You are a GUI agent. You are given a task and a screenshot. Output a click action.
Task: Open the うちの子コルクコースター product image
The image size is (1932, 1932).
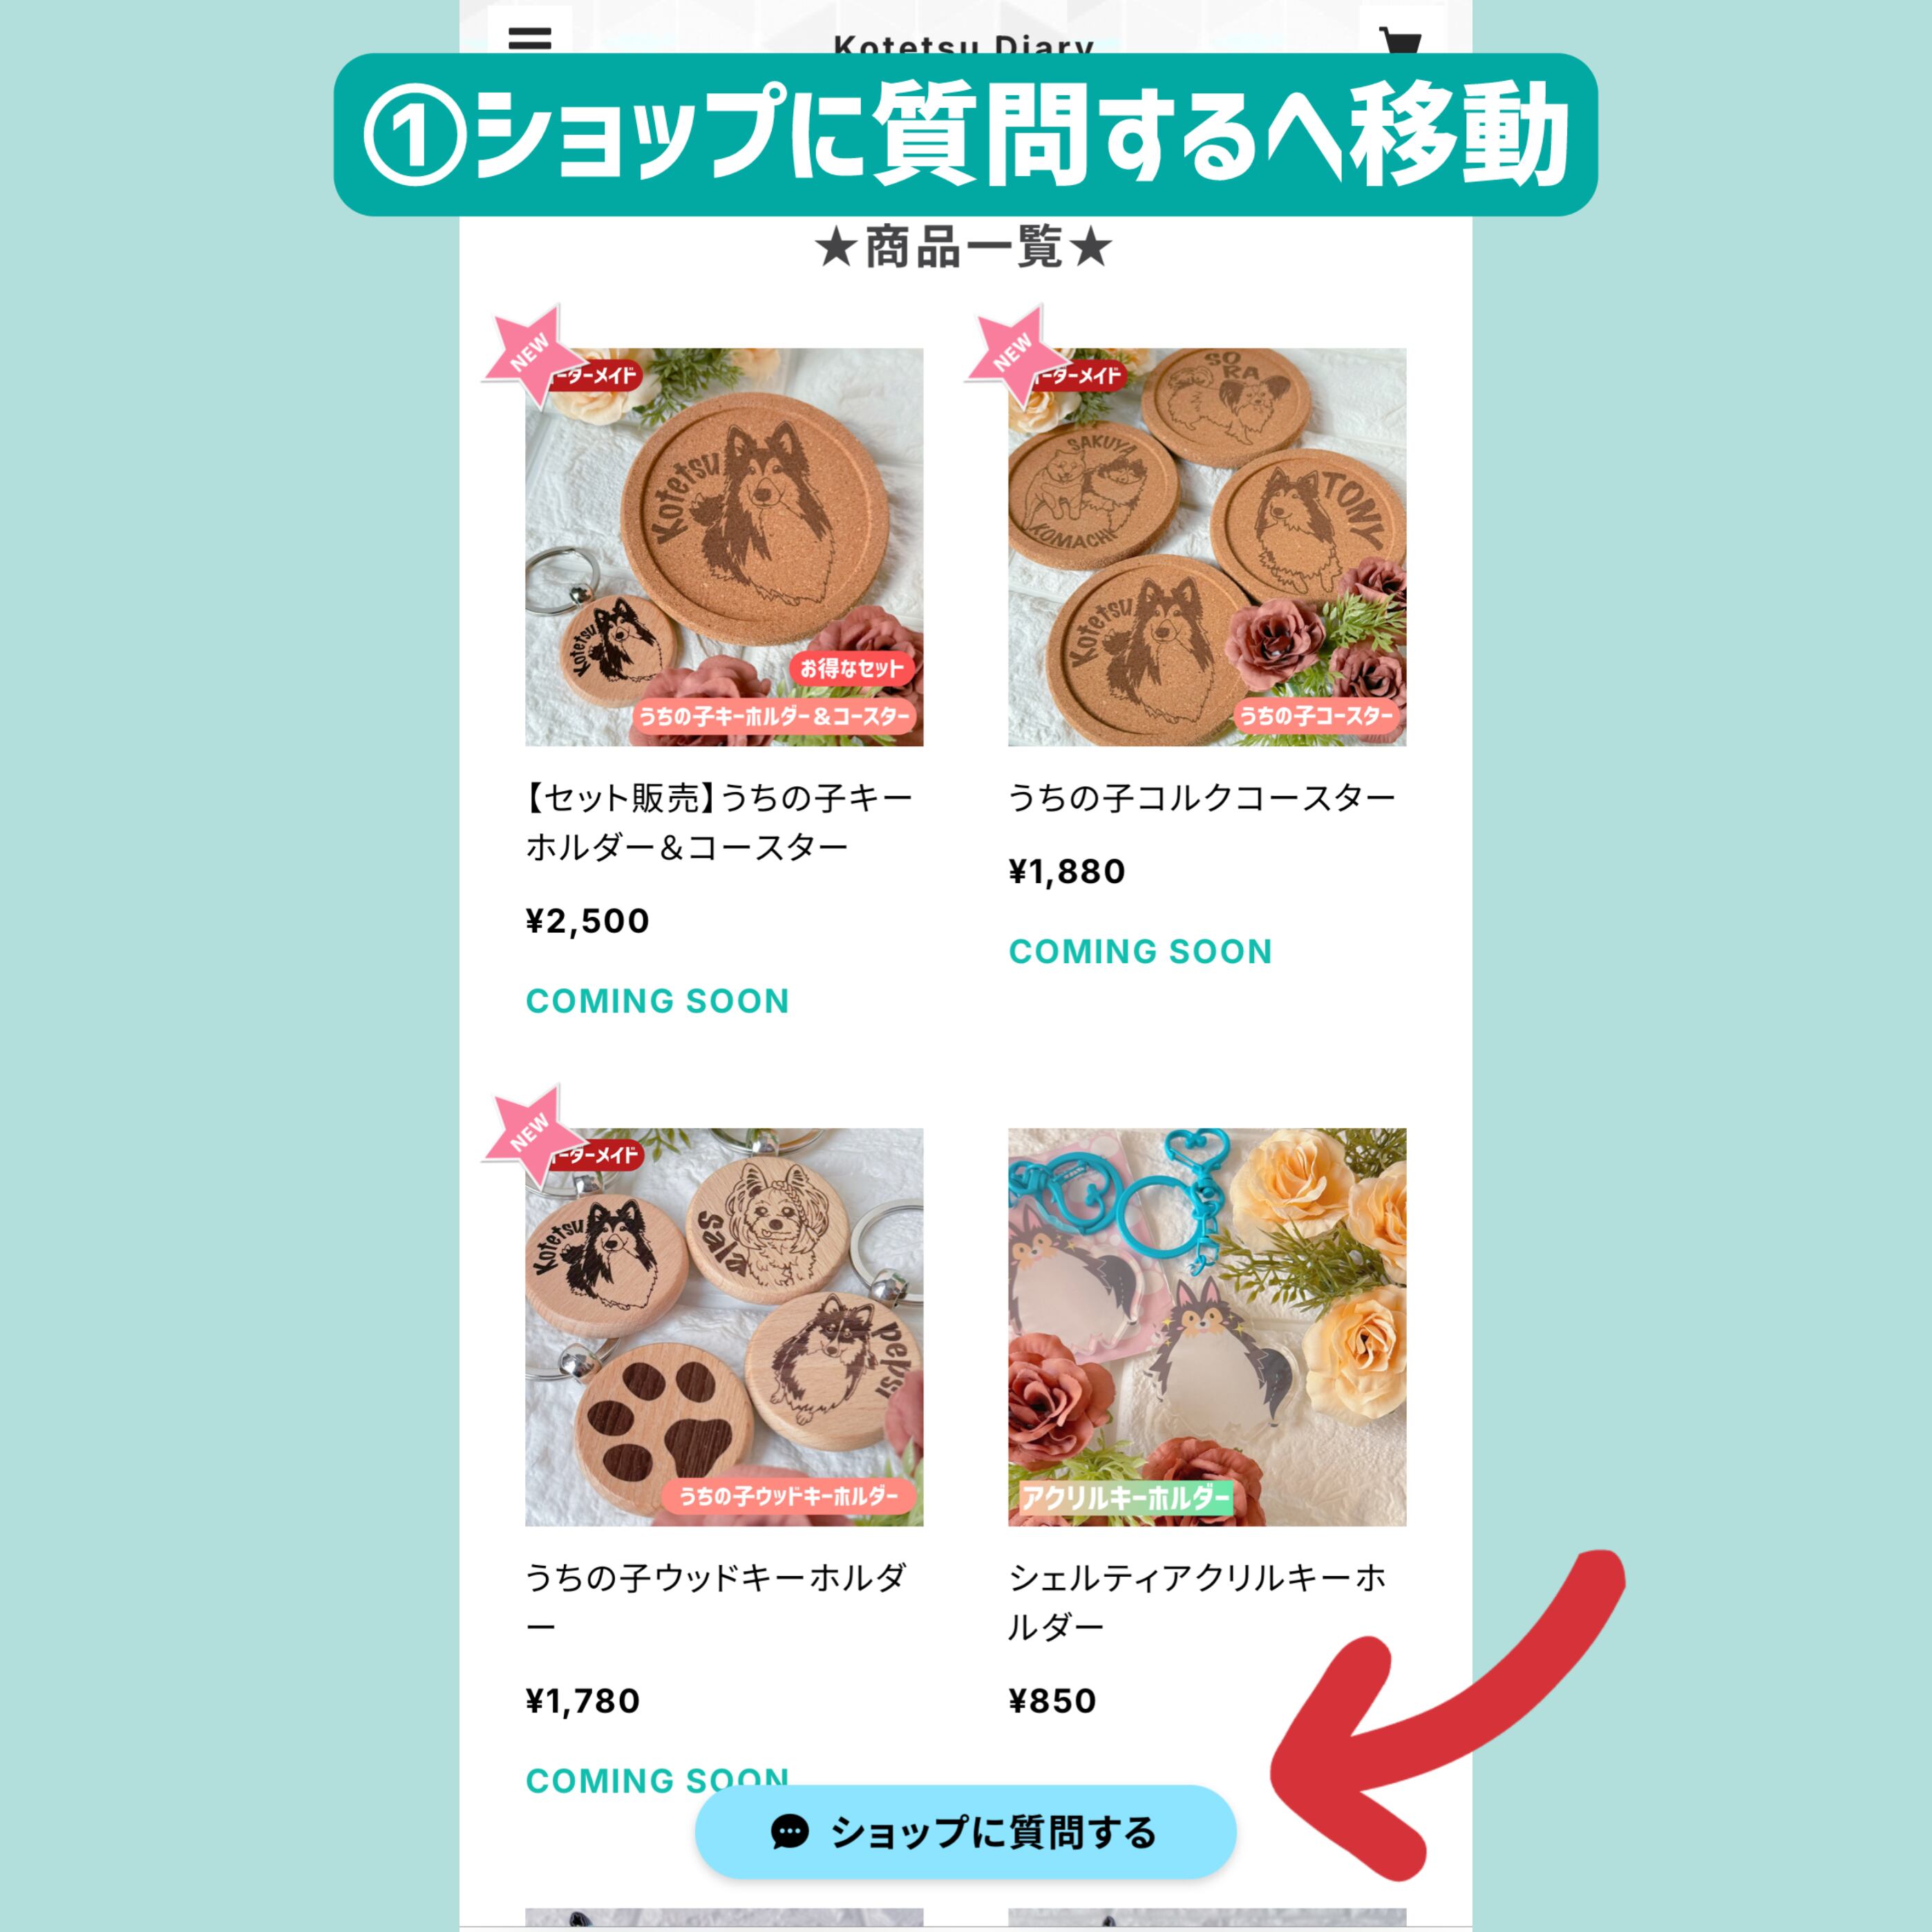[1207, 547]
